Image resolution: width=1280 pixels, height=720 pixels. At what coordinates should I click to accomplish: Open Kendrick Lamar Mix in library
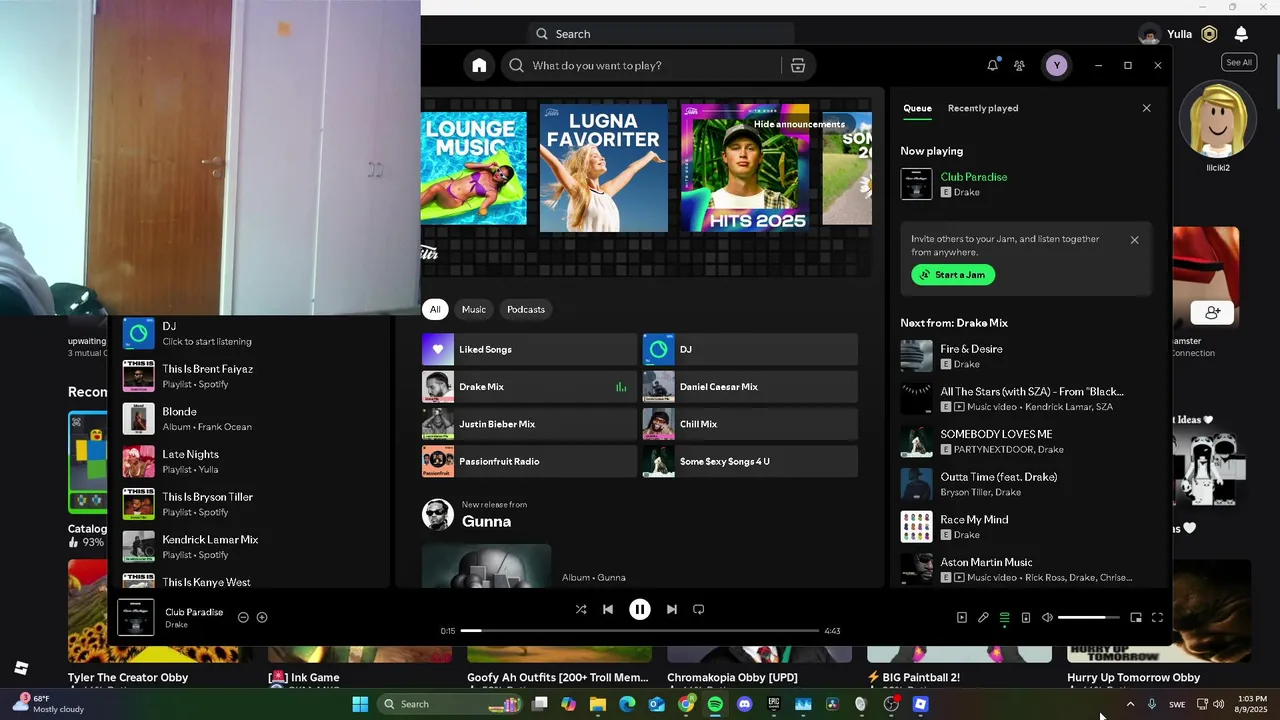(x=250, y=547)
